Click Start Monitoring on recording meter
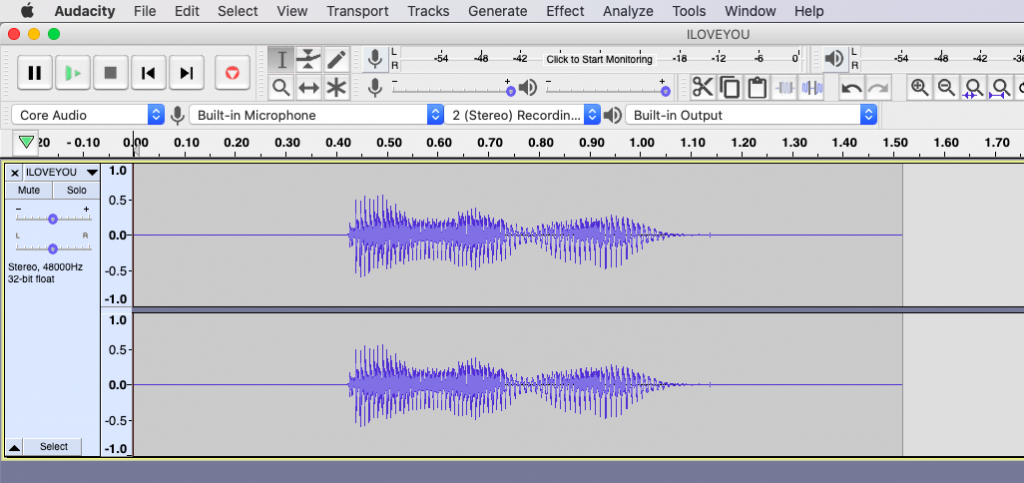Viewport: 1024px width, 483px height. (x=599, y=59)
